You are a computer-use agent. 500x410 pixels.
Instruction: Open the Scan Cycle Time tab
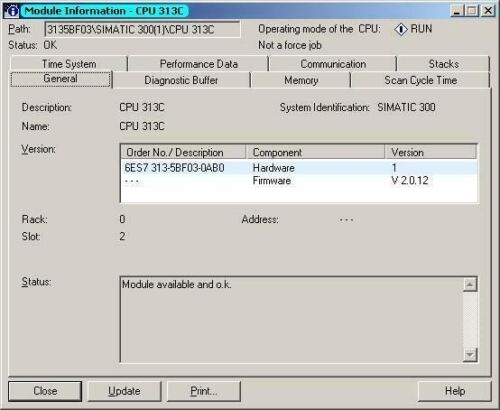coord(420,80)
